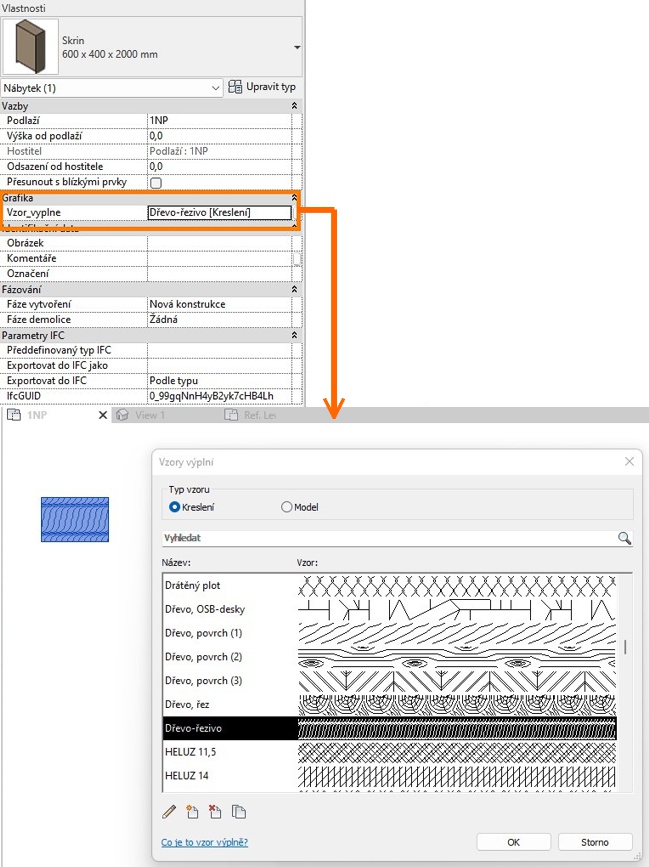Image resolution: width=649 pixels, height=867 pixels.
Task: Collapse the Parametry IFC section
Action: [294, 335]
